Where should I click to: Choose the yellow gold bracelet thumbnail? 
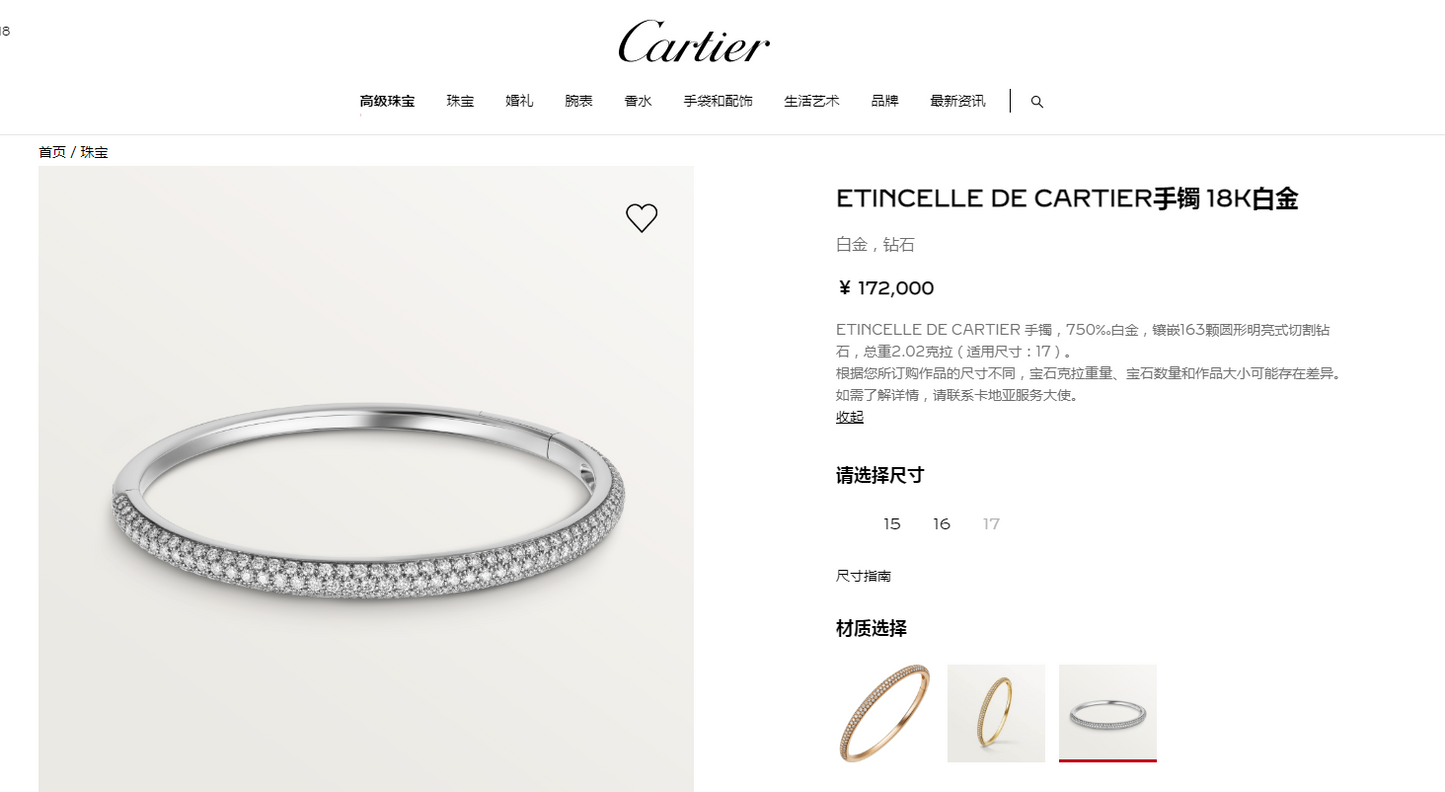tap(996, 713)
